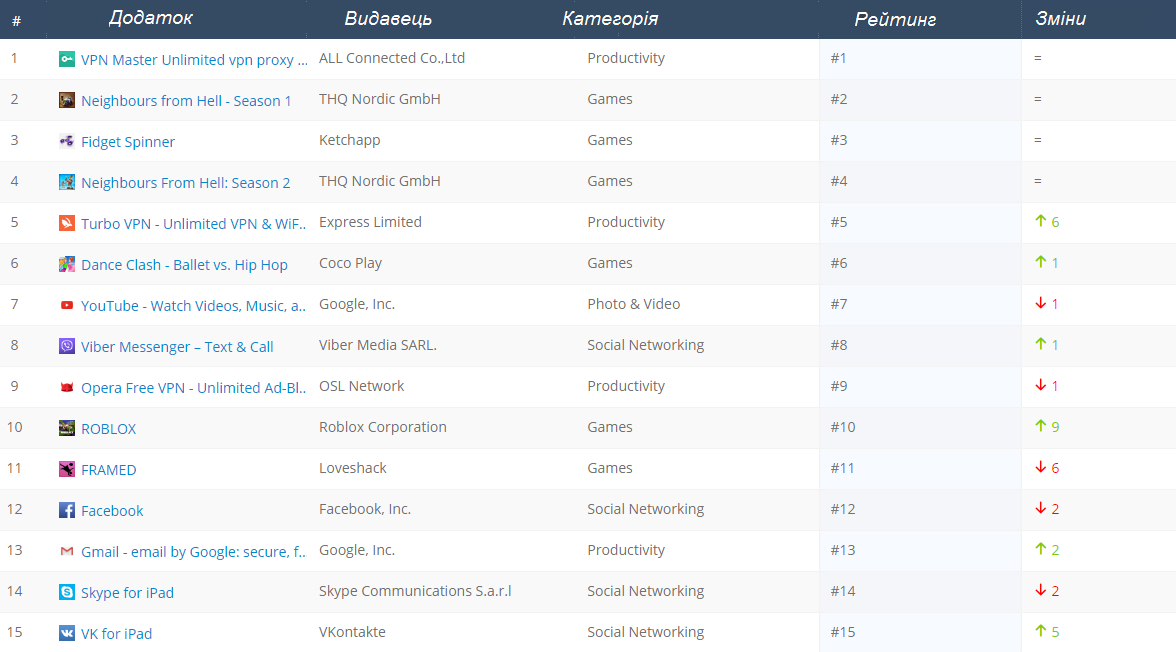
Task: Click publisher Loveshack
Action: [x=352, y=468]
